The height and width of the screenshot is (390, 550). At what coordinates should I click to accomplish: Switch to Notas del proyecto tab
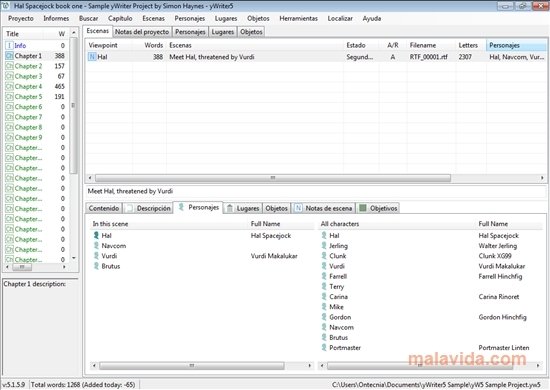[142, 32]
